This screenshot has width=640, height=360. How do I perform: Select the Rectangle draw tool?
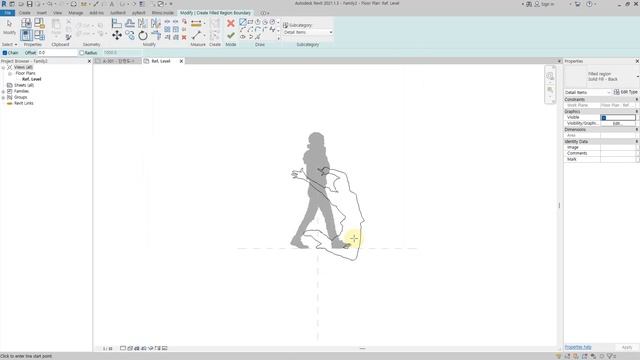point(251,22)
